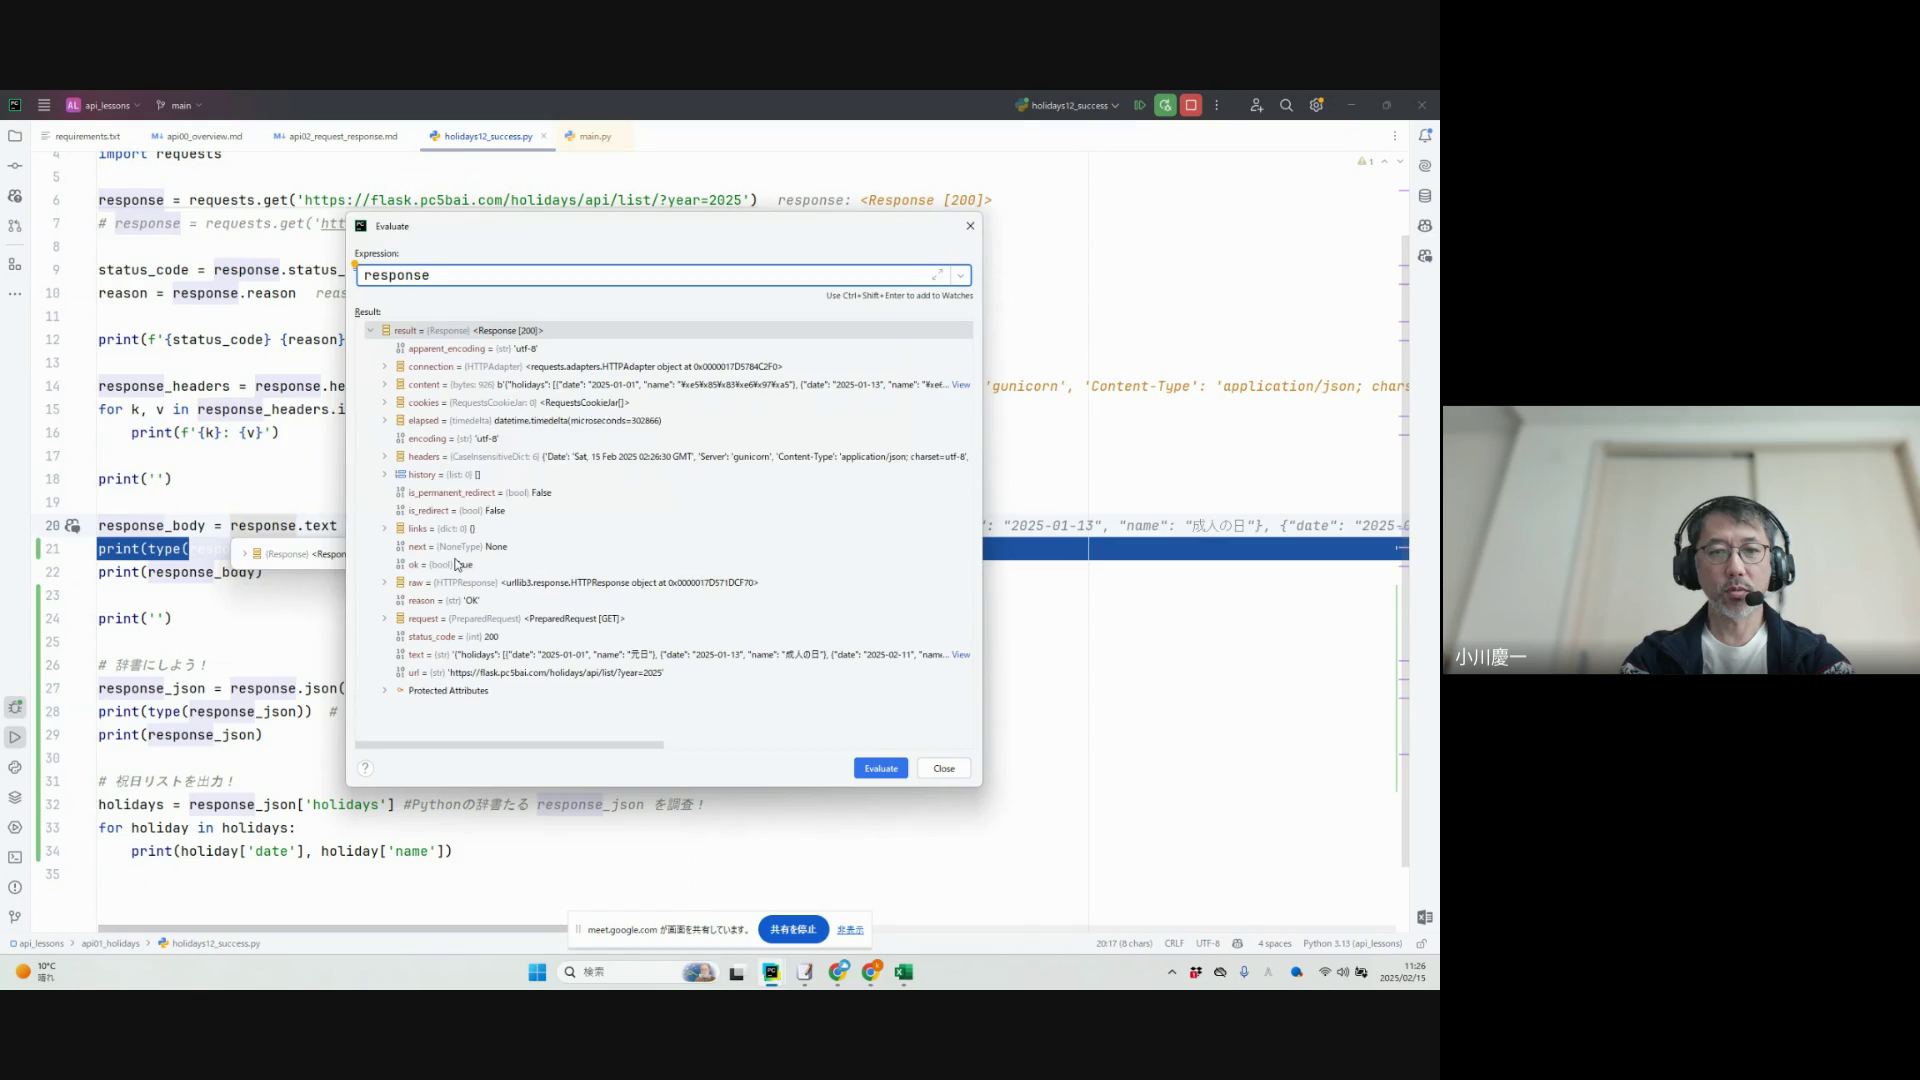1920x1080 pixels.
Task: Expand the headers node in result tree
Action: pos(384,456)
